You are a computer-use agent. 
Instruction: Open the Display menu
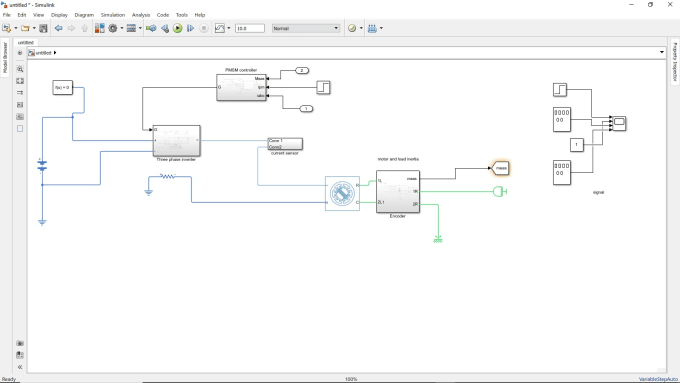[59, 15]
